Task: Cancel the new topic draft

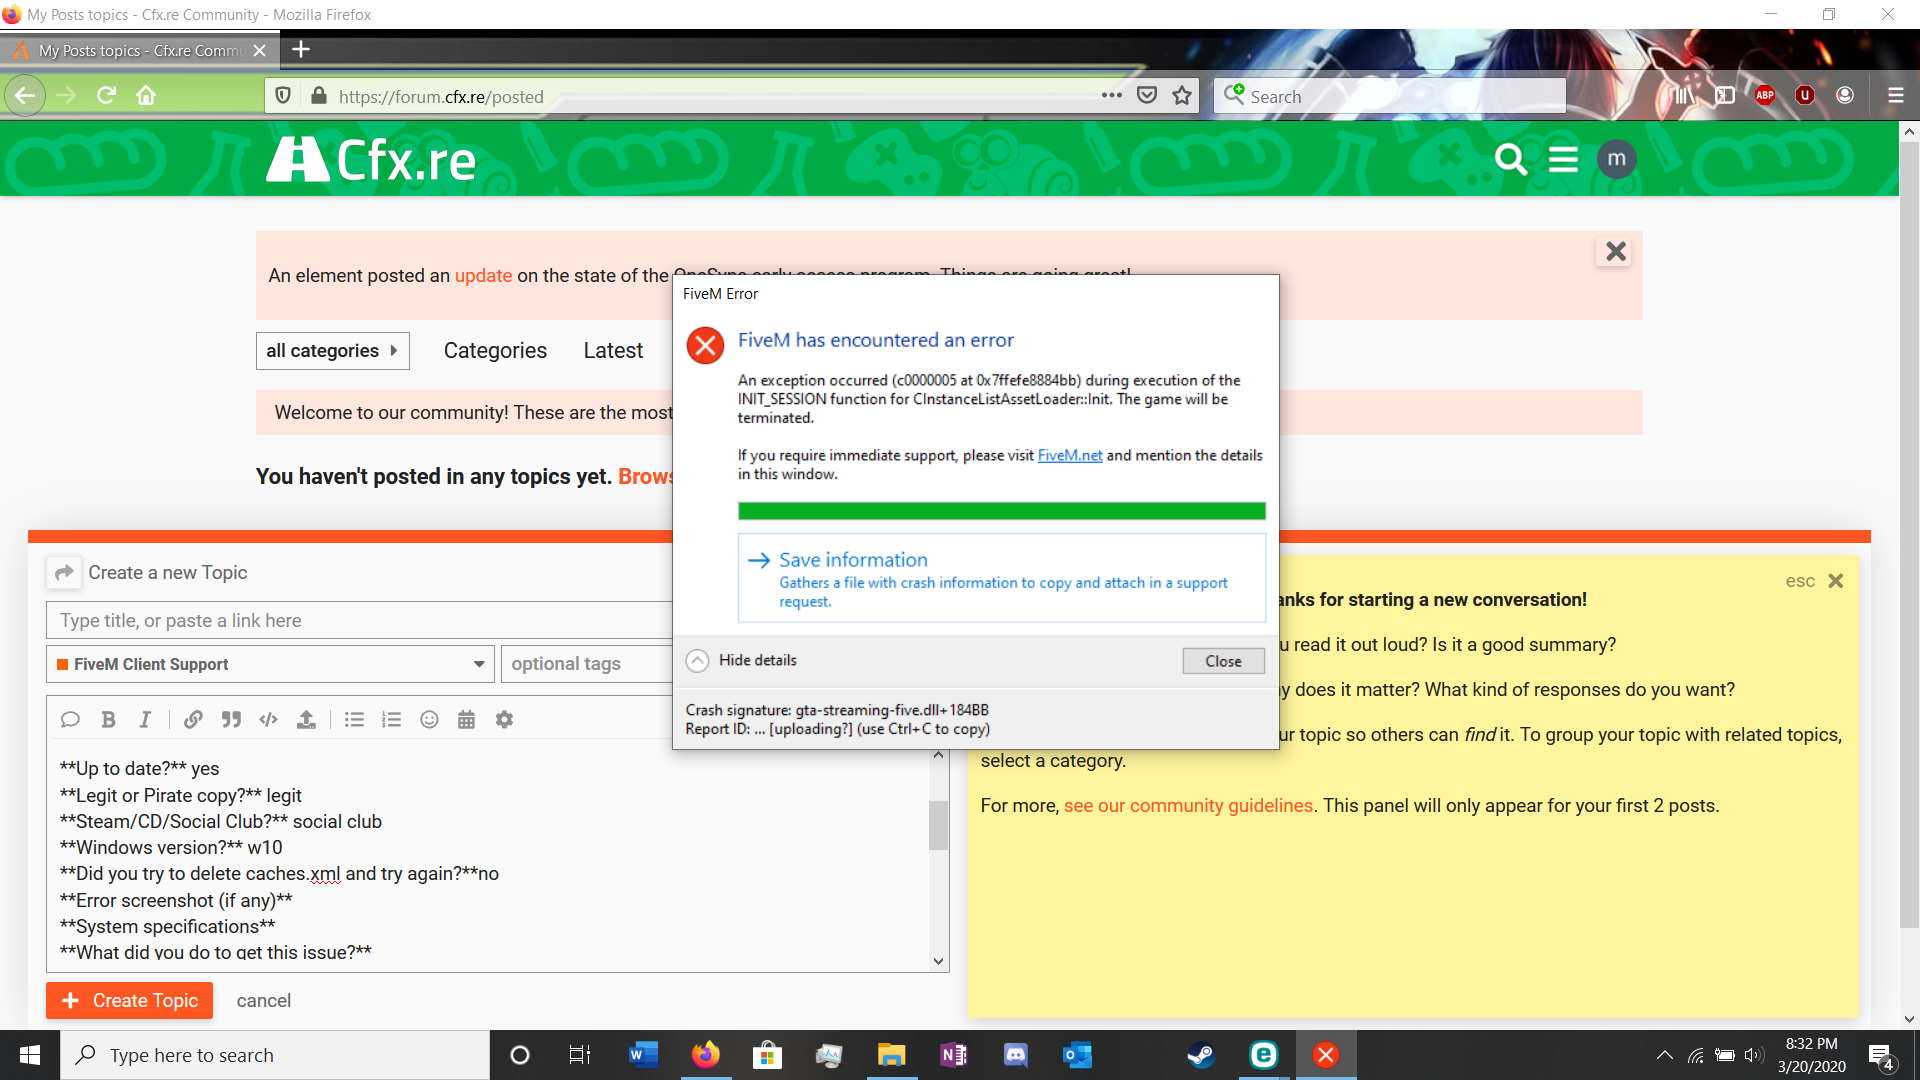Action: coord(263,1001)
